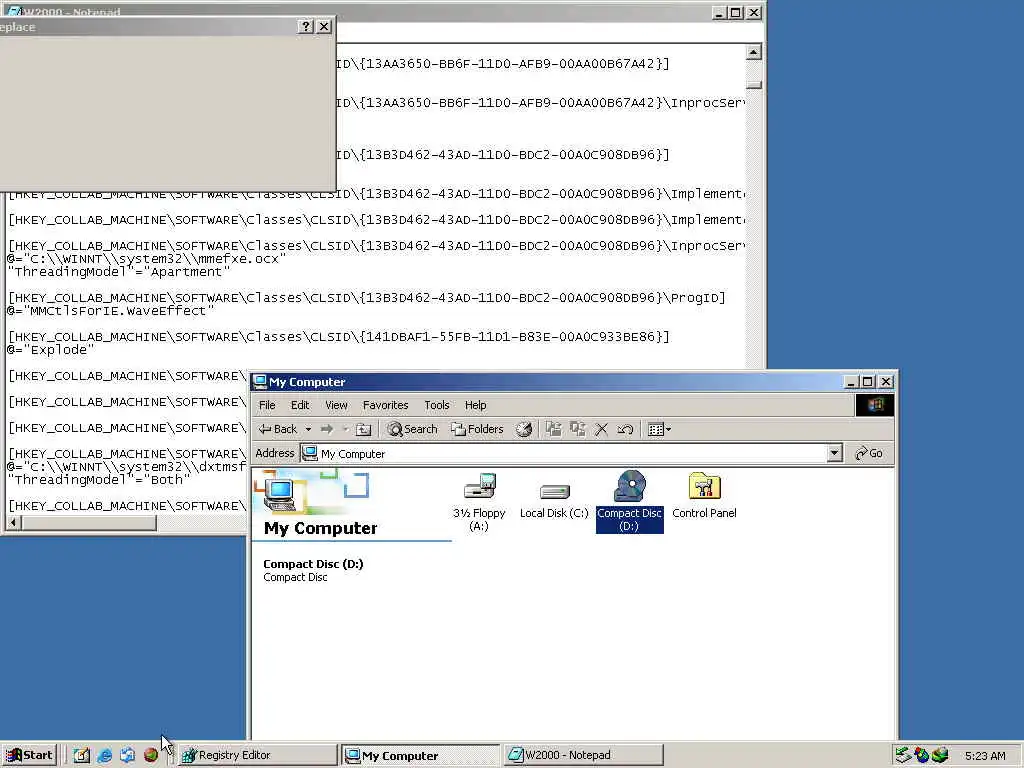Click the Notepad vertical scroll up arrow
This screenshot has height=768, width=1024.
pos(754,52)
